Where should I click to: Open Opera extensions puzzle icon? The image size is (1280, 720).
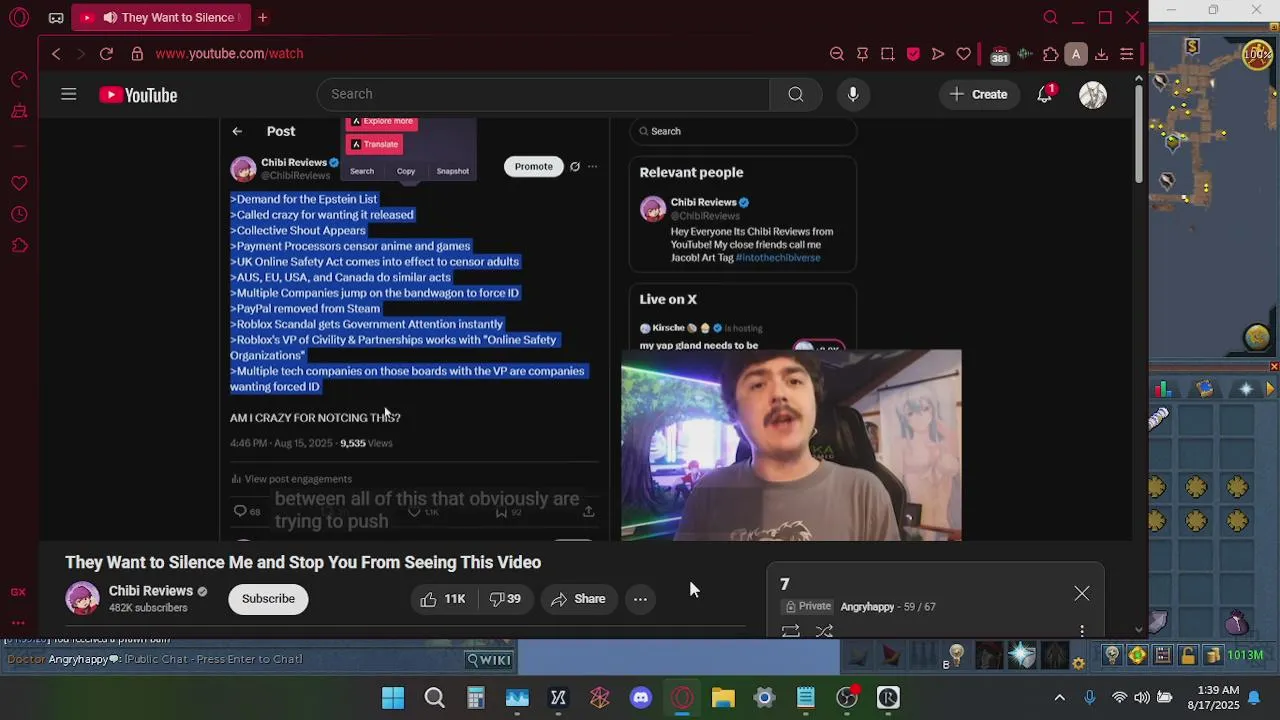coord(1050,54)
